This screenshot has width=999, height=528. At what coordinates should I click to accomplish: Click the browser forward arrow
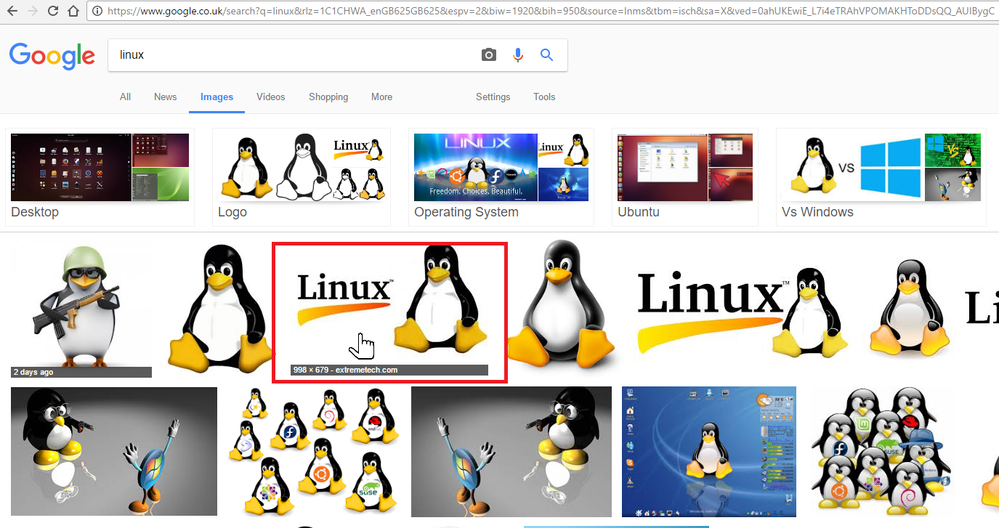pyautogui.click(x=32, y=11)
